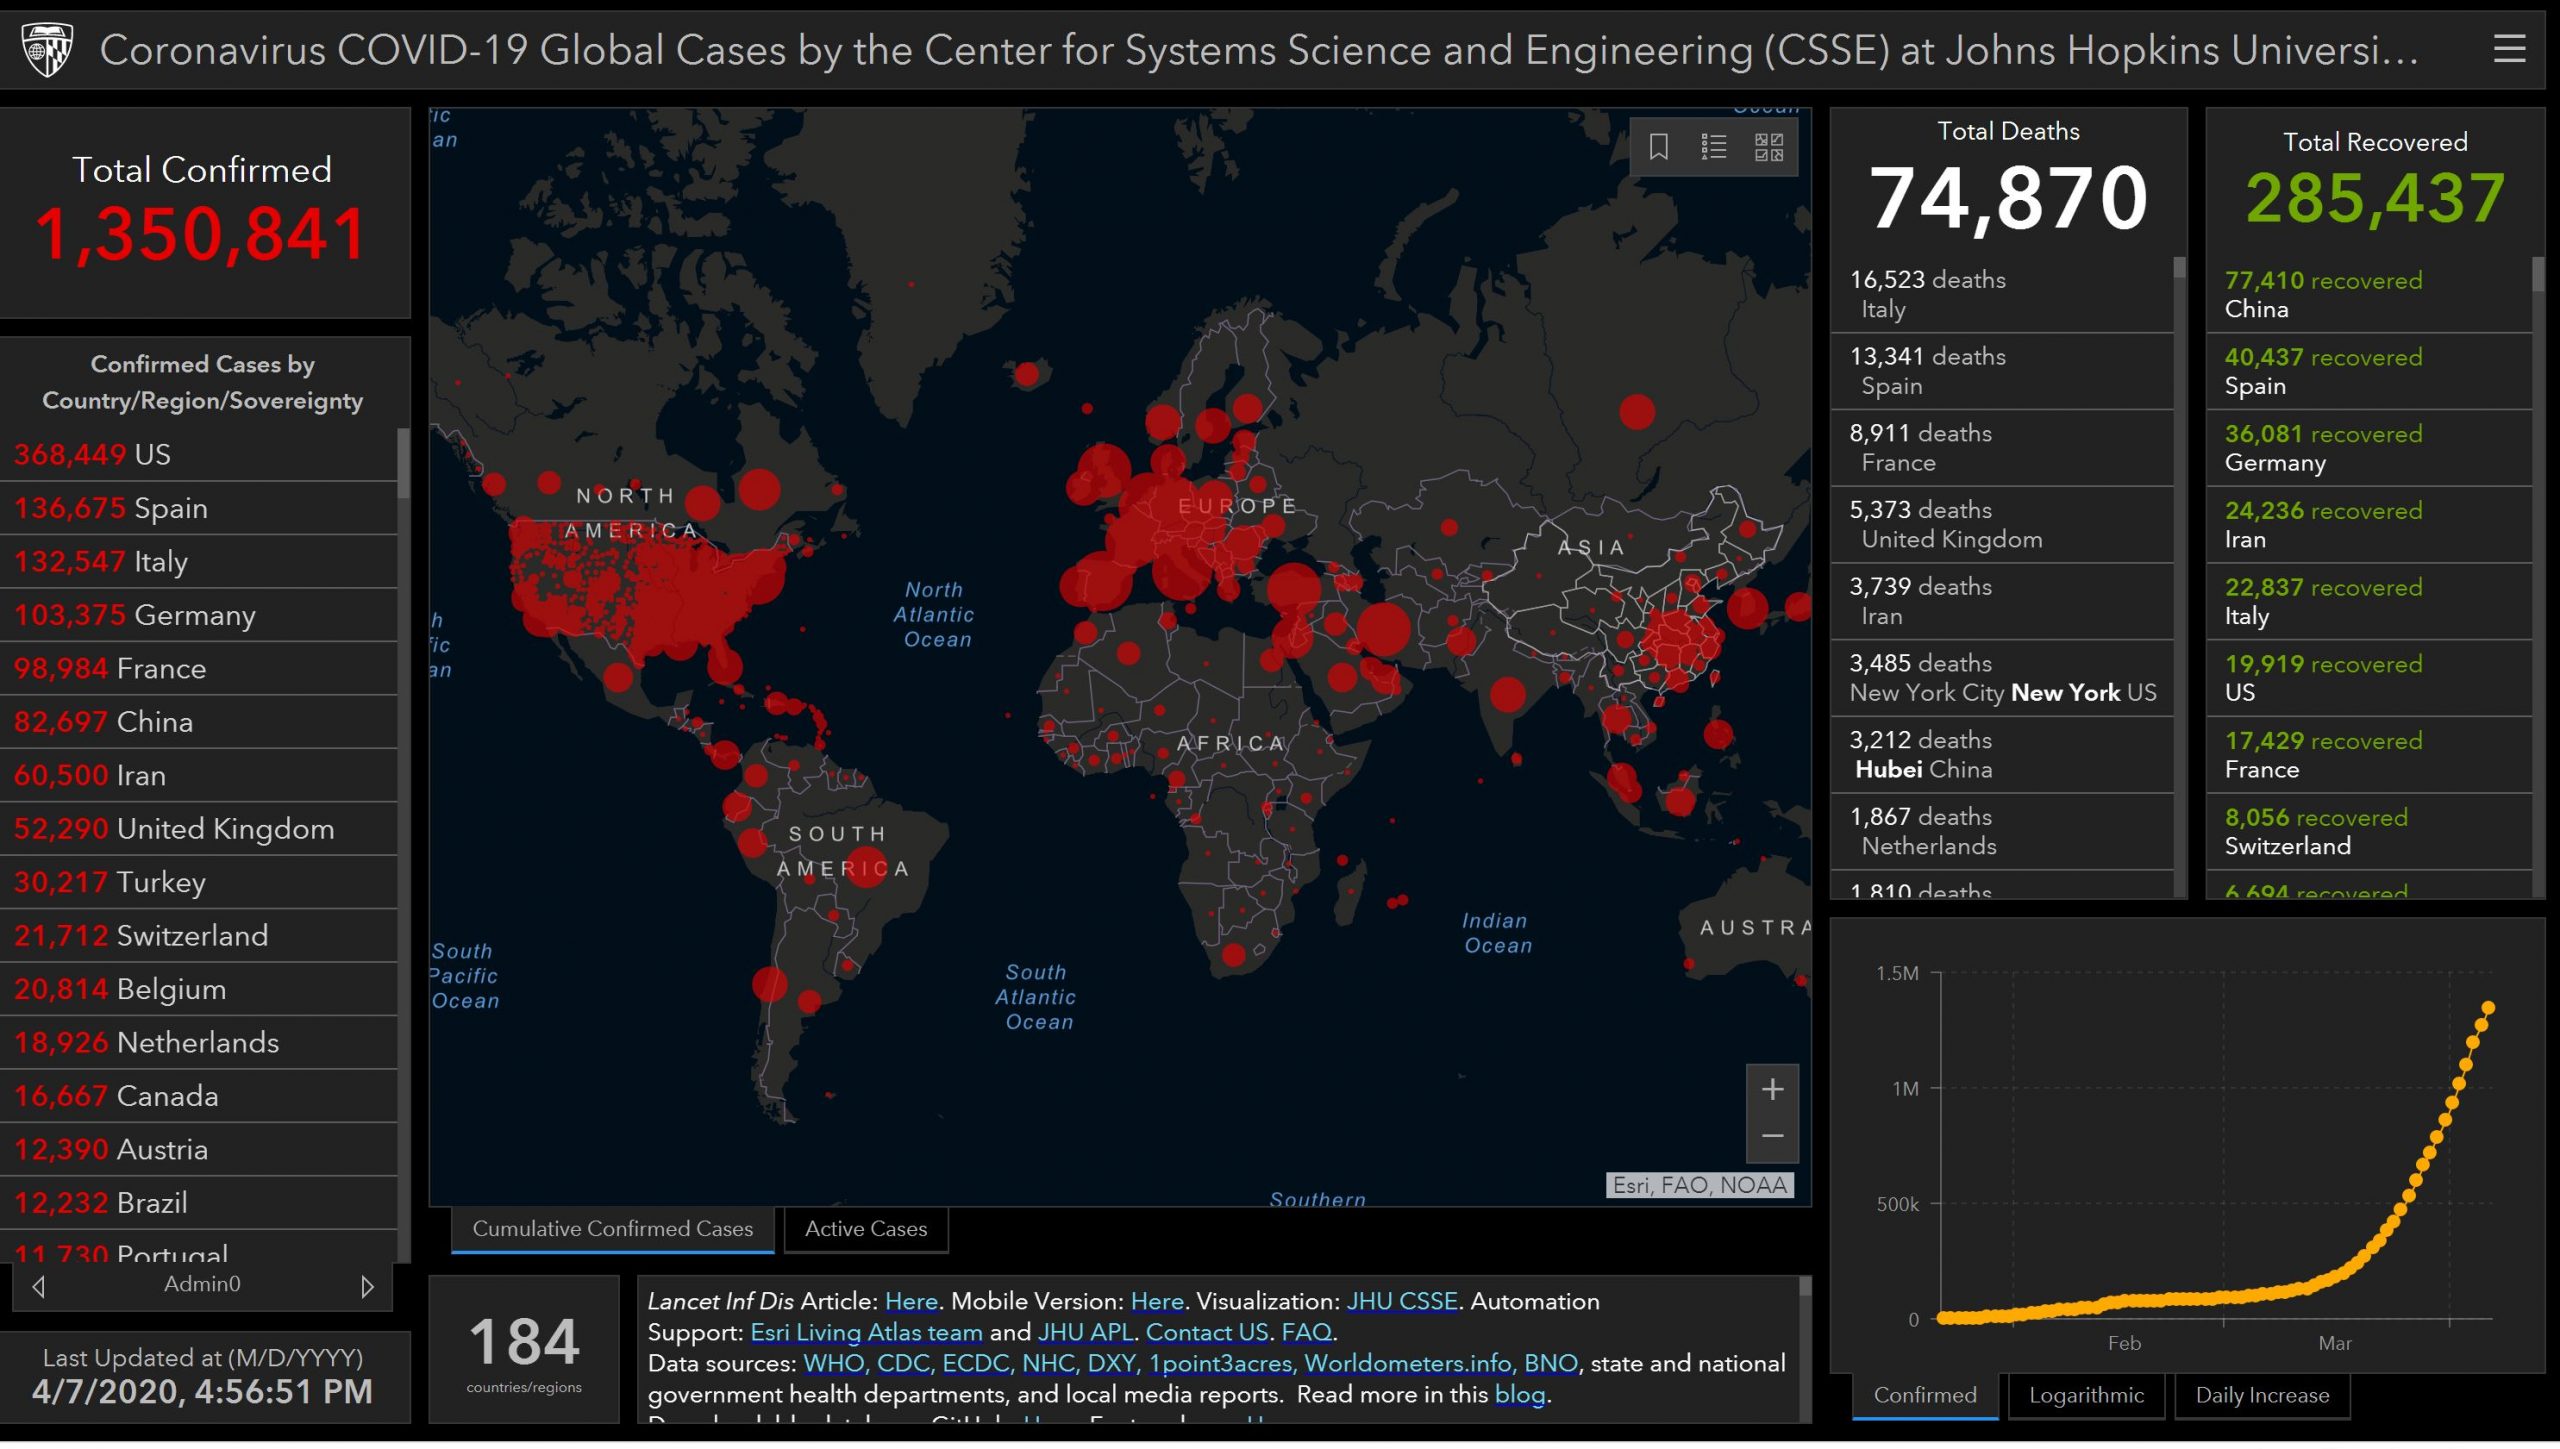Zoom out on the map
2560x1449 pixels.
(x=1772, y=1136)
